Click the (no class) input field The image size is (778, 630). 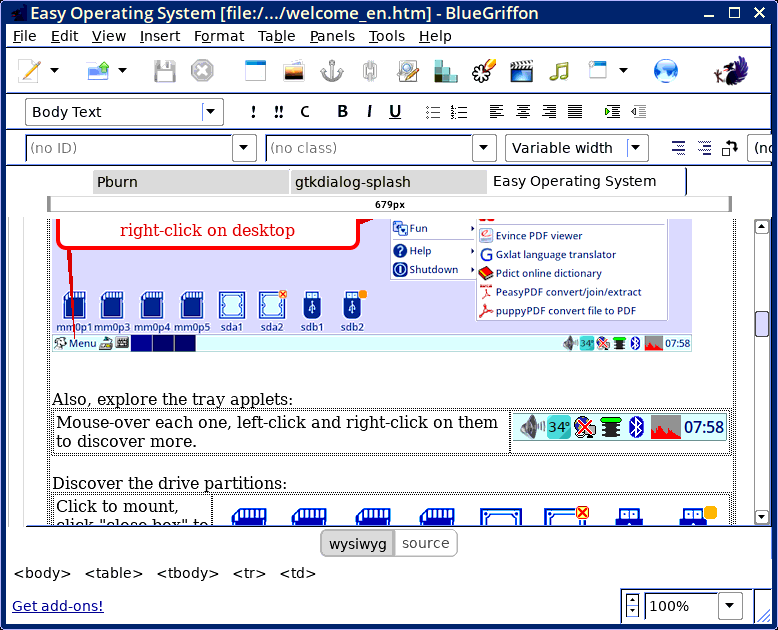(369, 148)
